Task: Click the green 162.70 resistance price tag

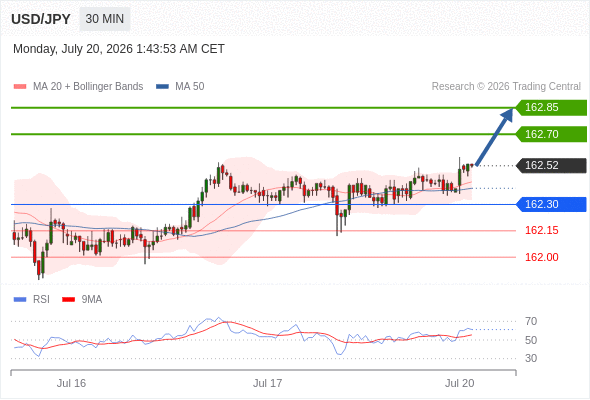Action: tap(551, 134)
